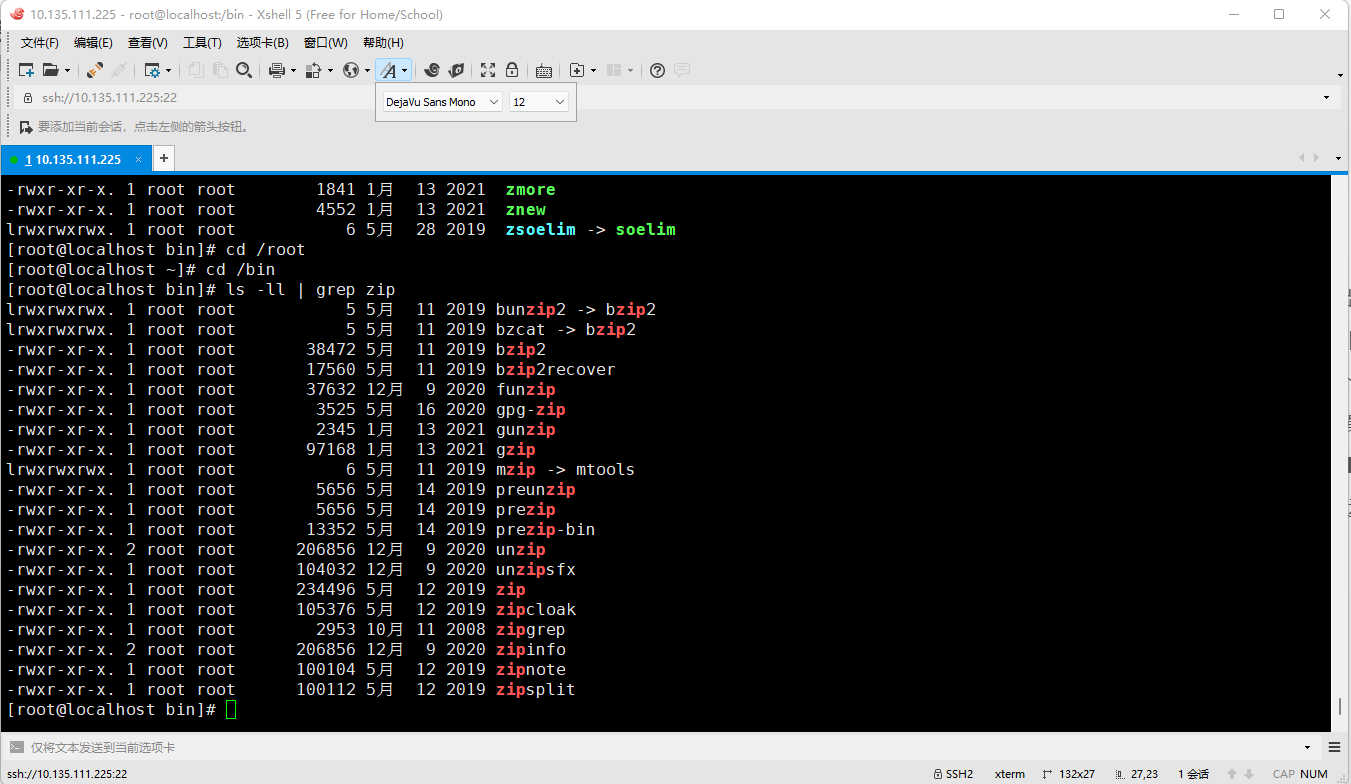Image resolution: width=1351 pixels, height=784 pixels.
Task: Toggle Full screen mode icon
Action: (x=488, y=70)
